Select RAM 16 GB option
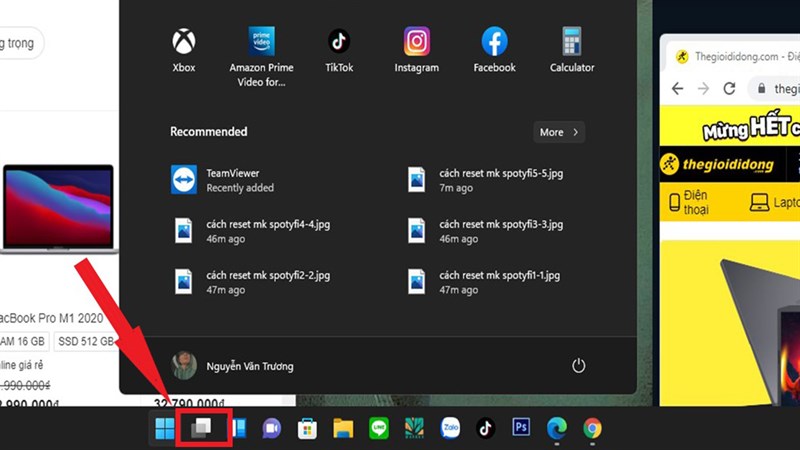Viewport: 800px width, 450px height. [x=23, y=341]
